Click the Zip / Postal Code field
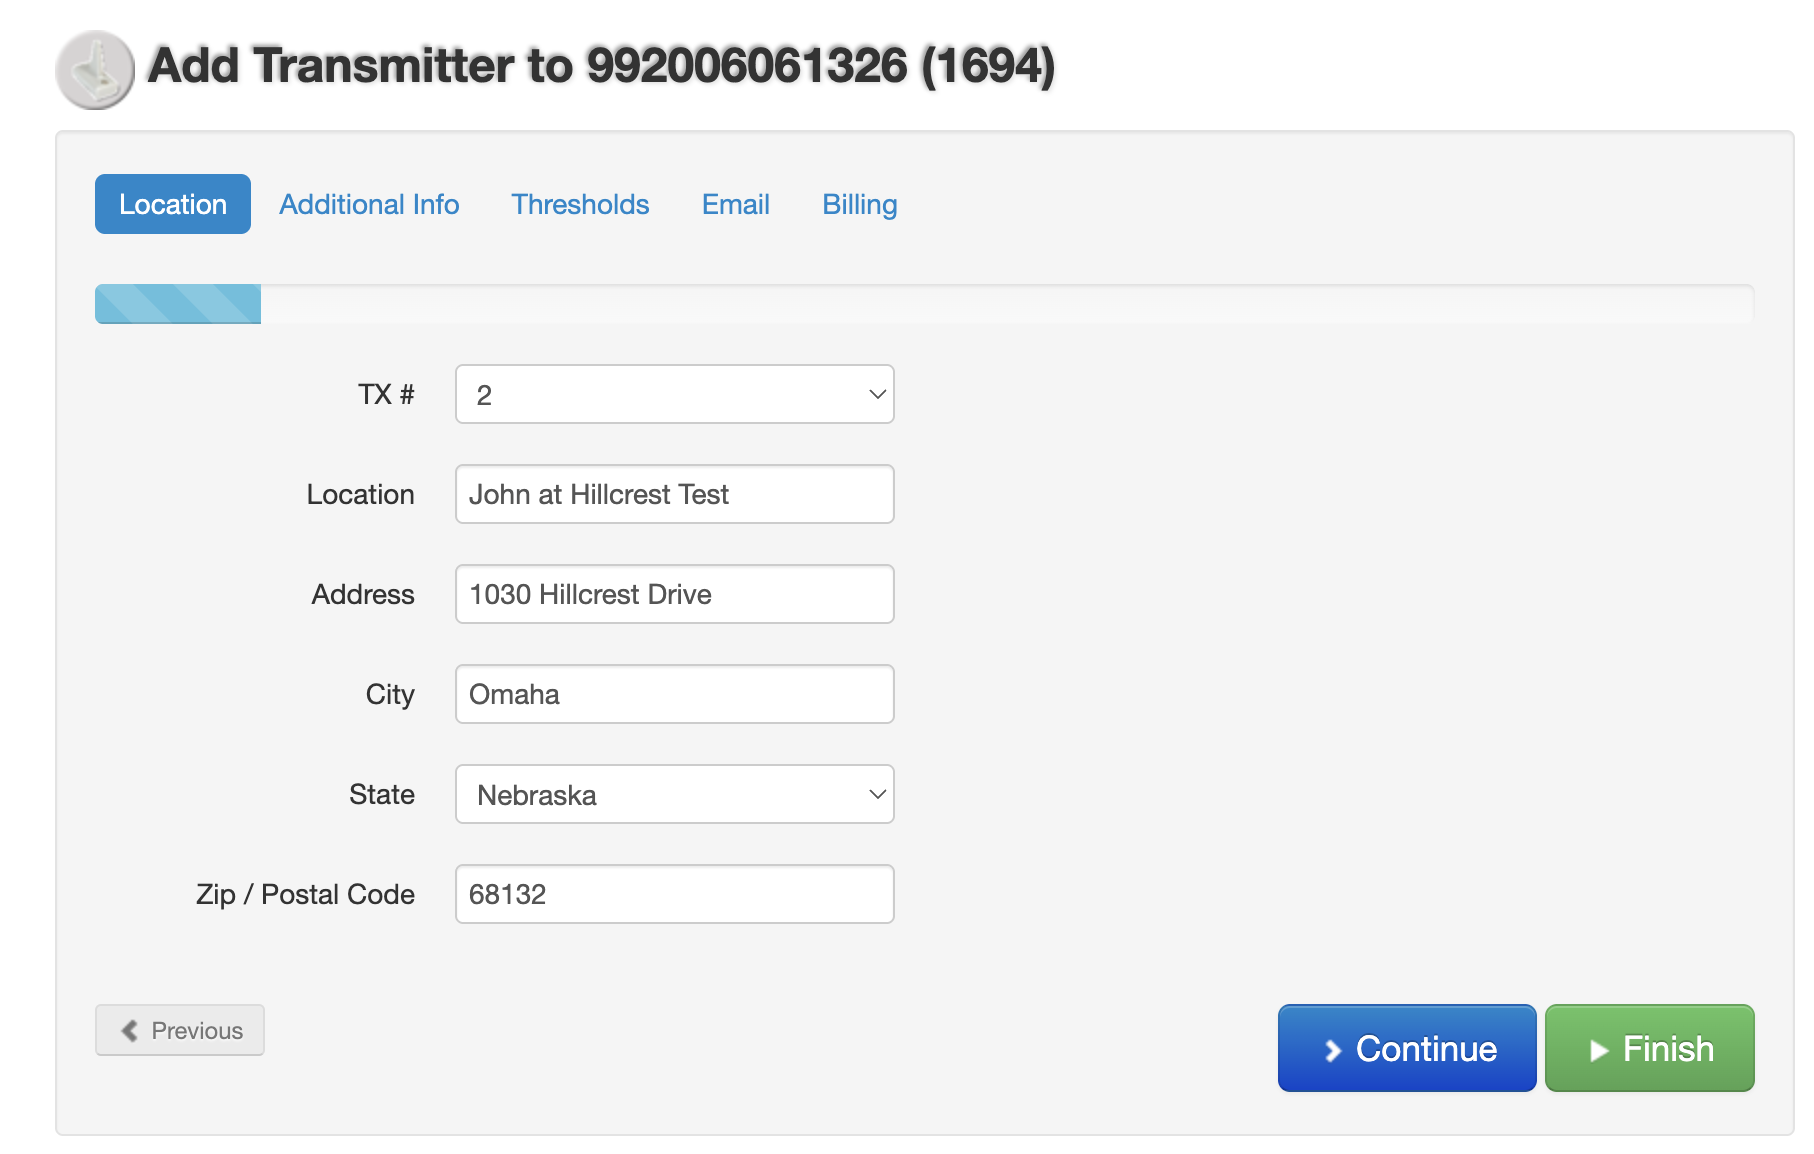This screenshot has width=1814, height=1154. 674,894
